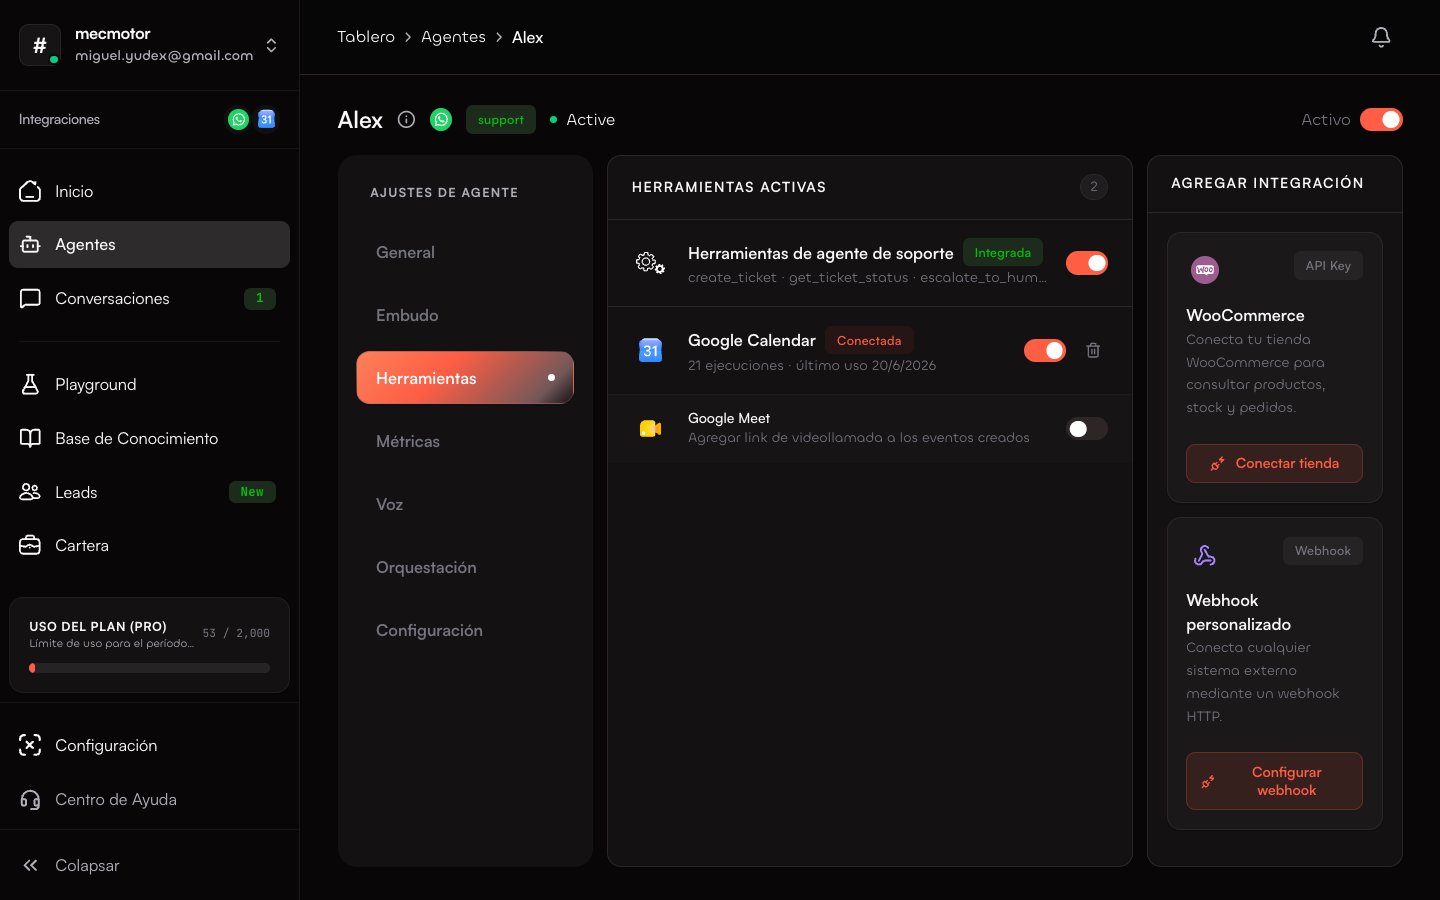Click the API Key badge
1440x900 pixels.
tap(1328, 266)
